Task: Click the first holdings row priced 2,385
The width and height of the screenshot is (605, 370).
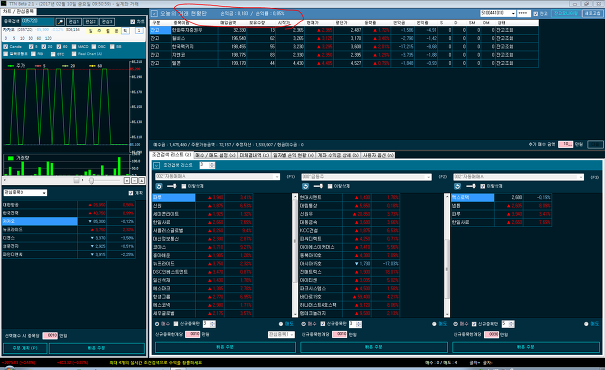Action: coord(344,30)
